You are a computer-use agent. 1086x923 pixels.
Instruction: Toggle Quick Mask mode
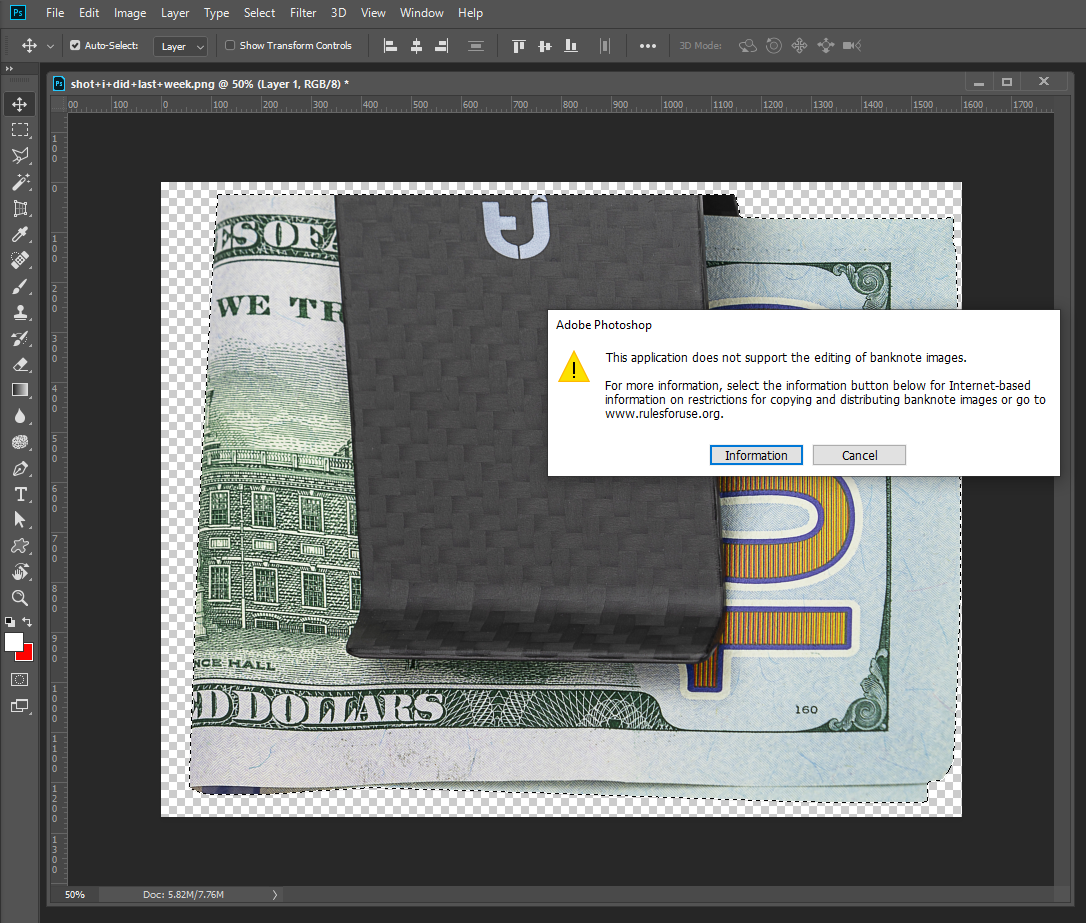(20, 679)
